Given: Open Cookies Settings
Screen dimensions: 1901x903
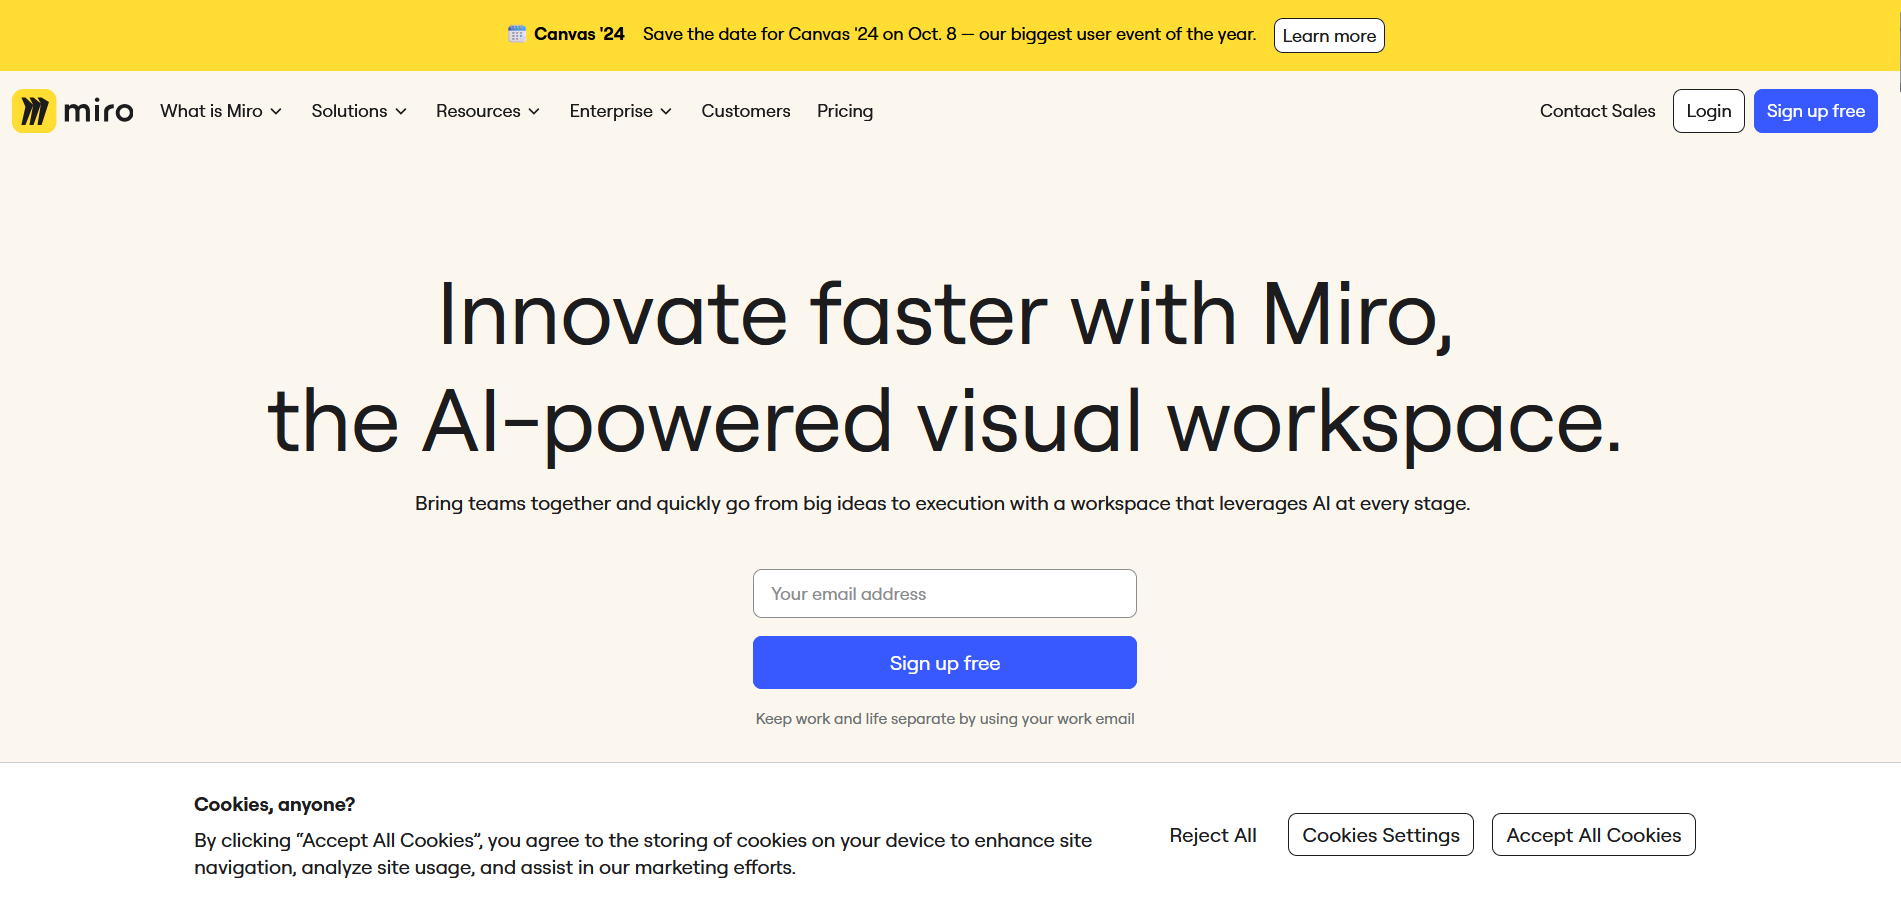Looking at the screenshot, I should click(x=1381, y=835).
